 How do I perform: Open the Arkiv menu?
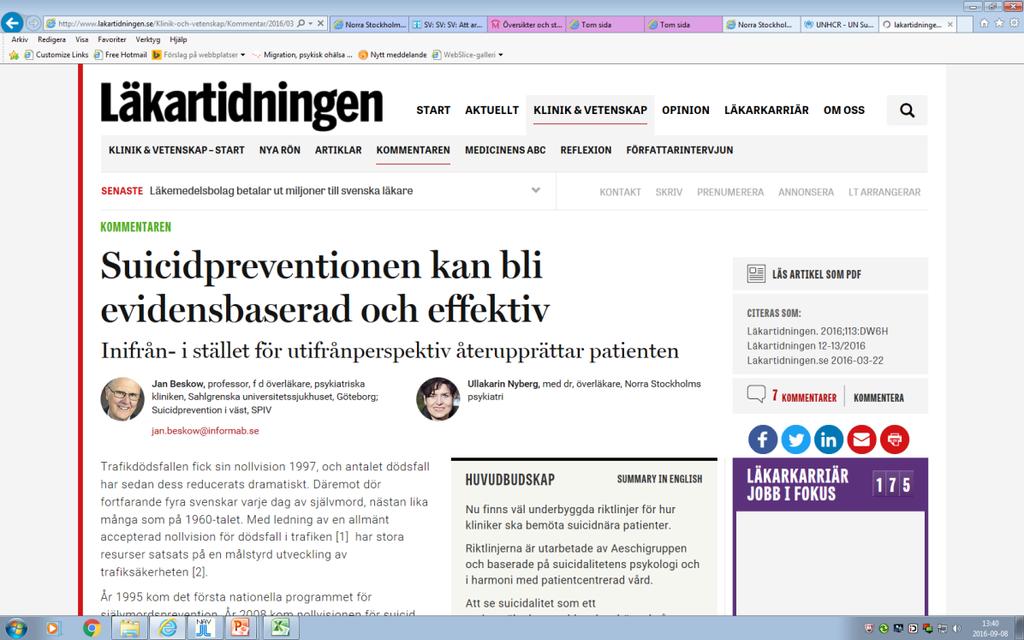point(20,40)
